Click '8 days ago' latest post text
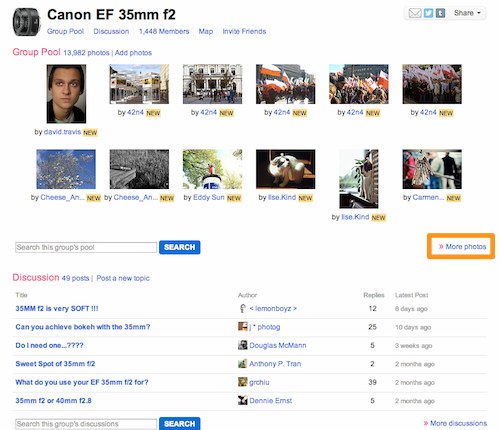Screen dimensions: 500x430 click(x=411, y=309)
